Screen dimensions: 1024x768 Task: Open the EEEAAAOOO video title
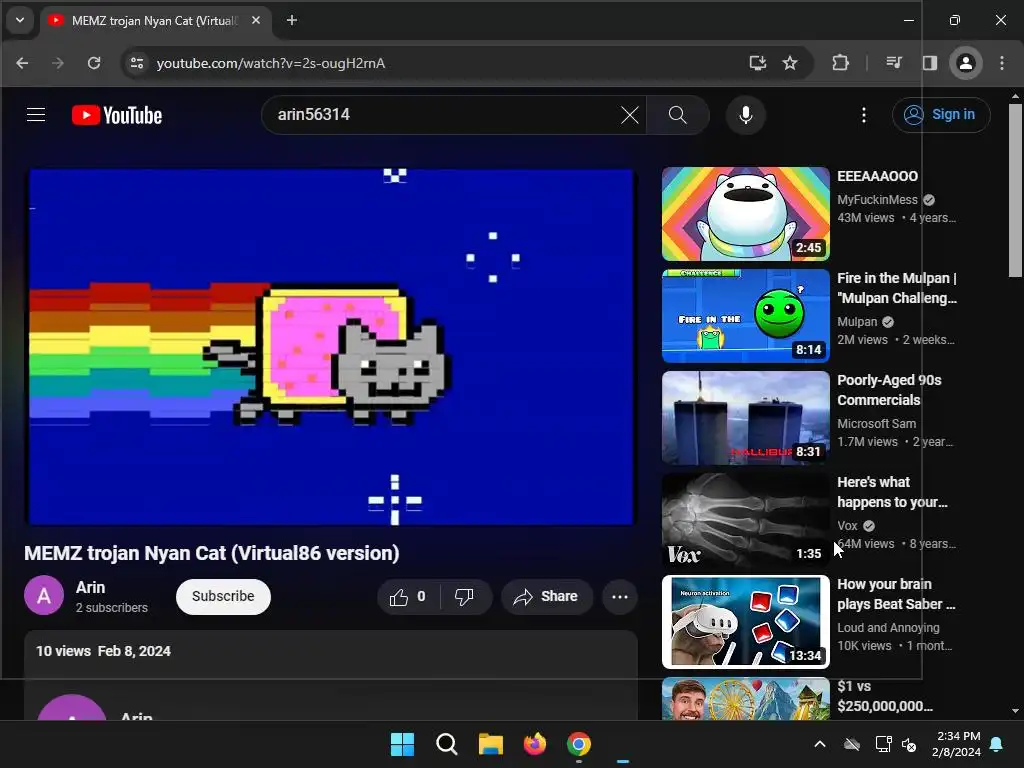coord(877,176)
